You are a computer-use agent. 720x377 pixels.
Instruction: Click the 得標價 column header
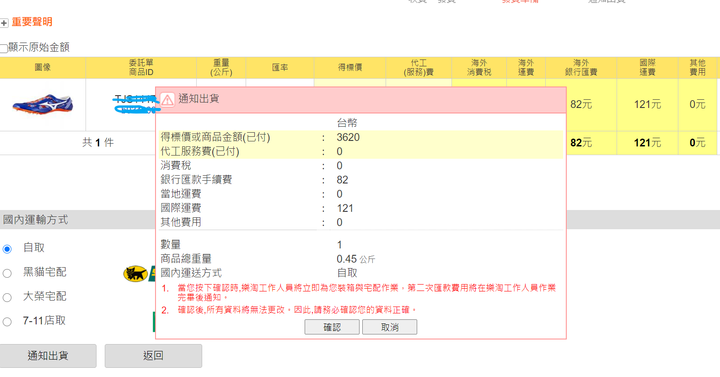point(350,68)
